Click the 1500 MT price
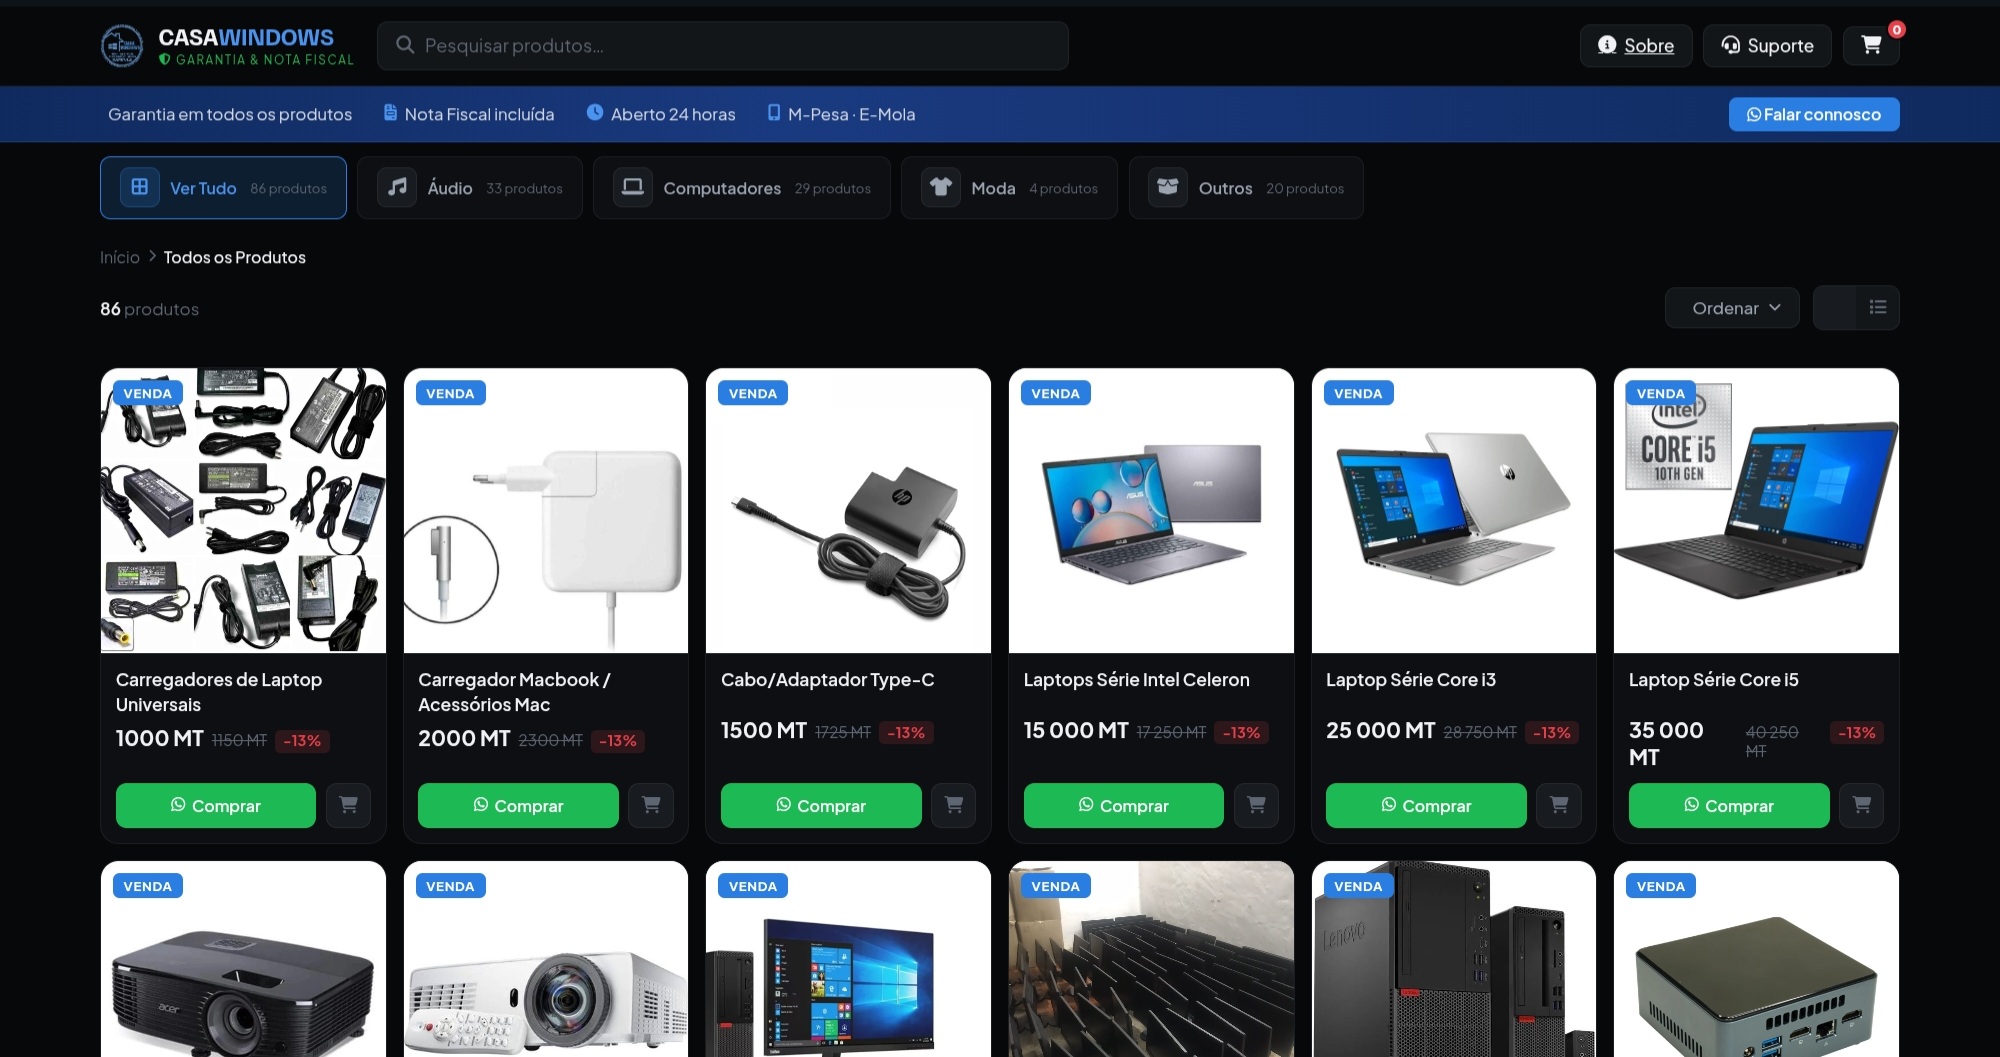 click(x=764, y=731)
